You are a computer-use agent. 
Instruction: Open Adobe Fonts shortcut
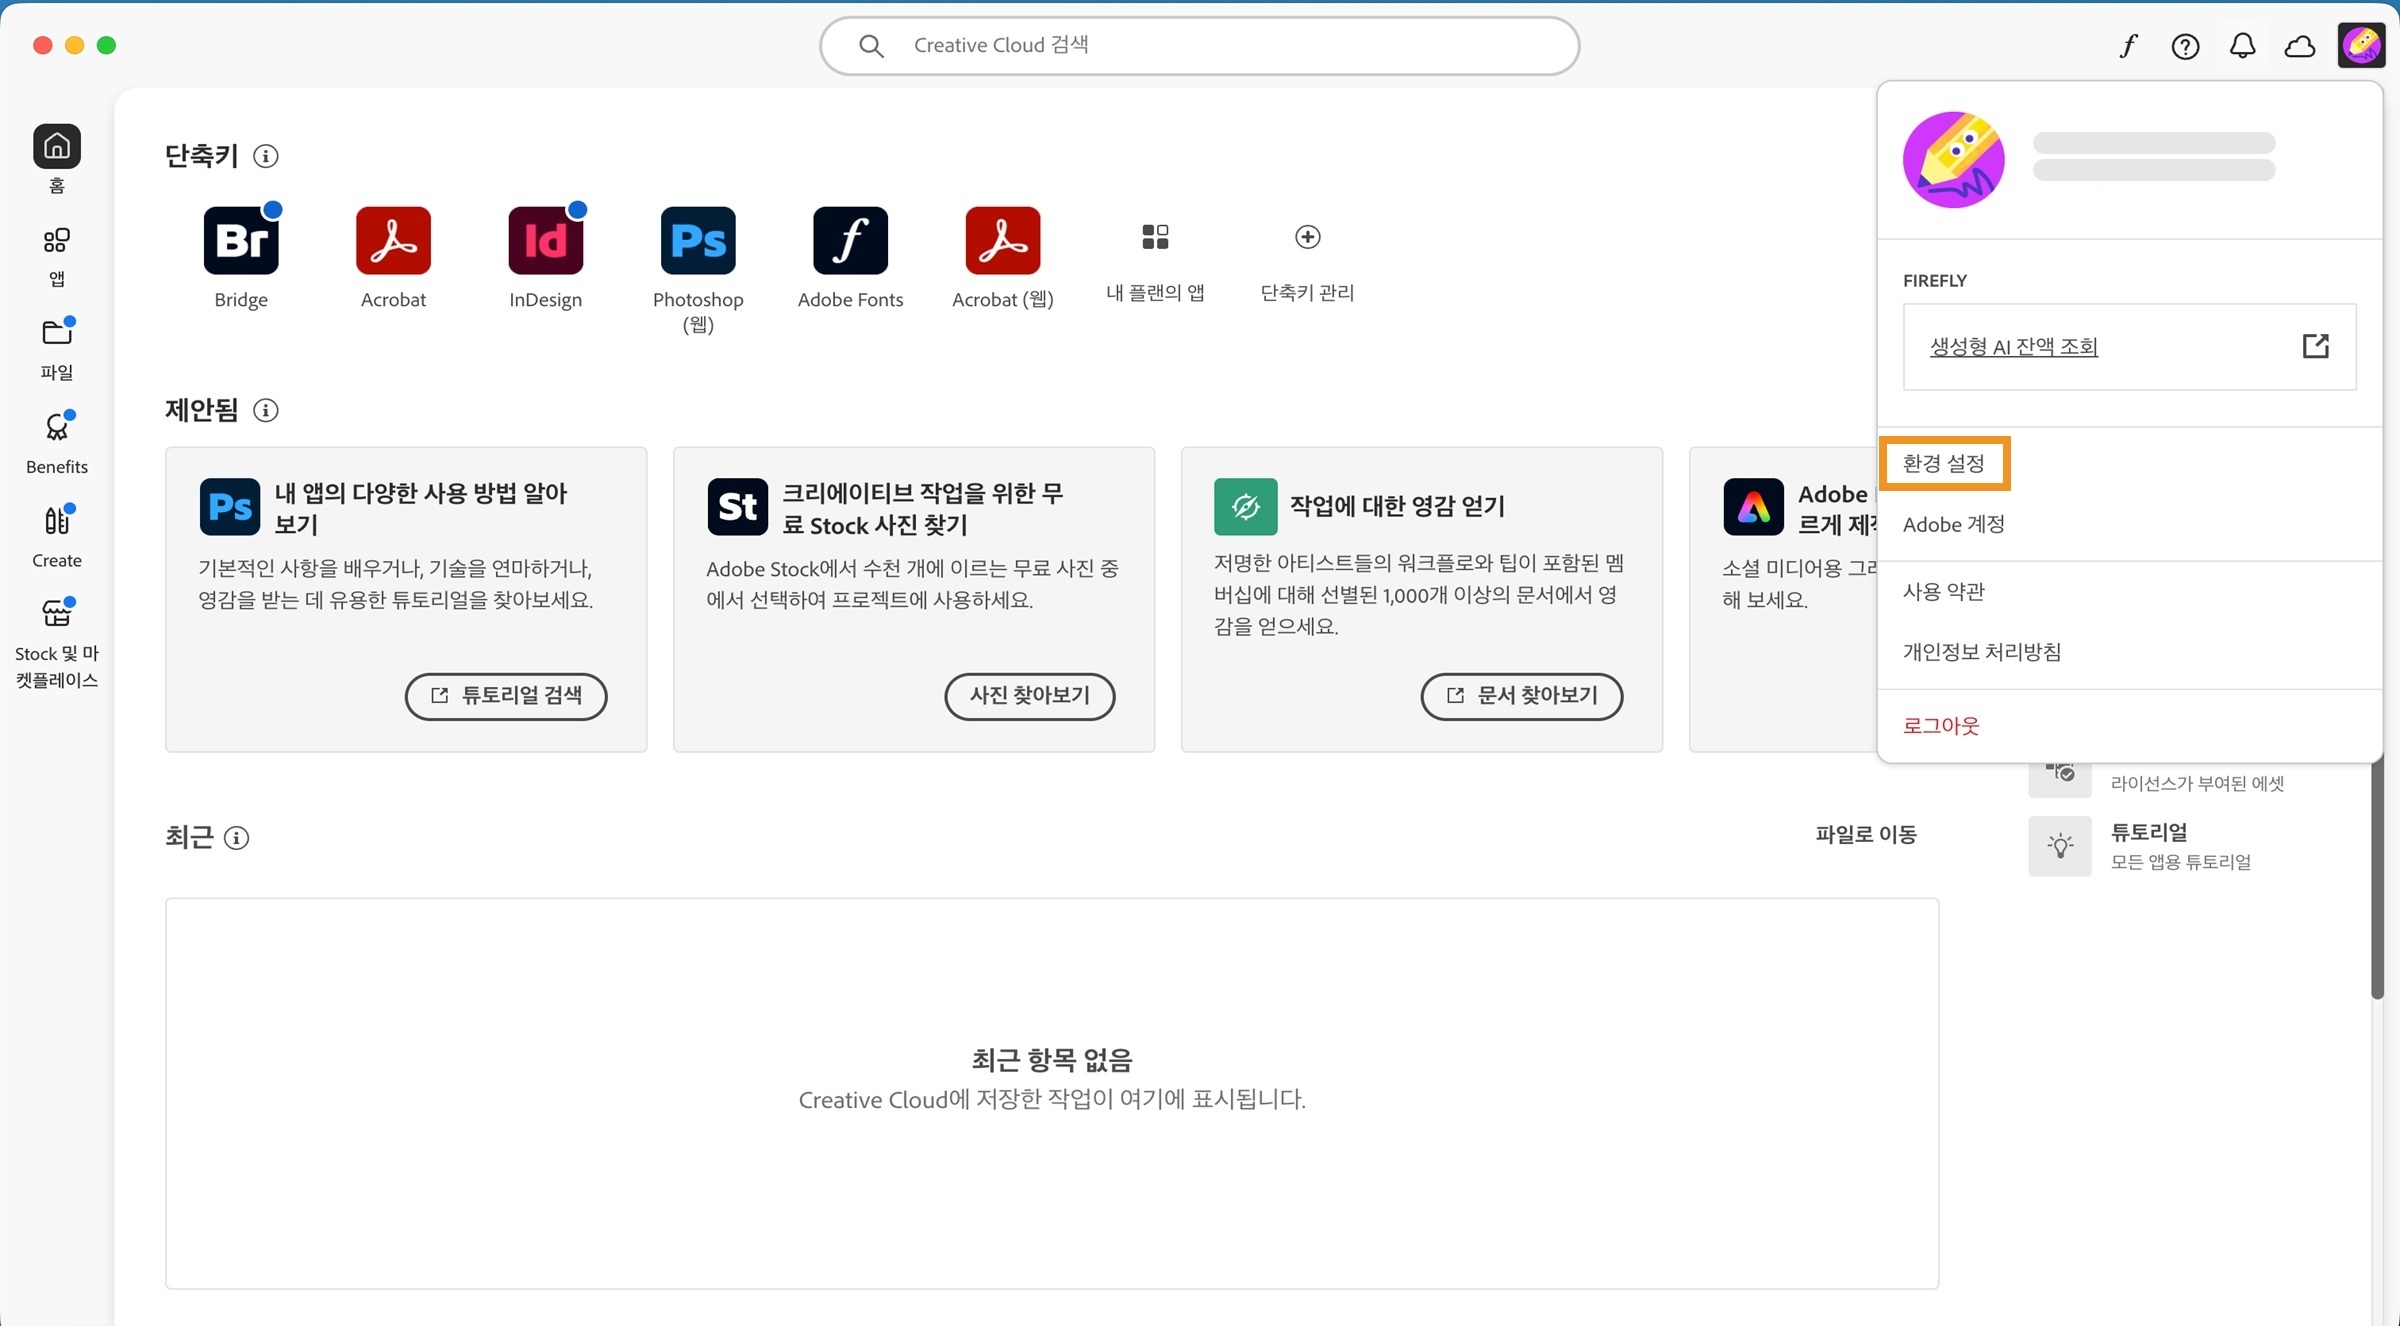(850, 240)
